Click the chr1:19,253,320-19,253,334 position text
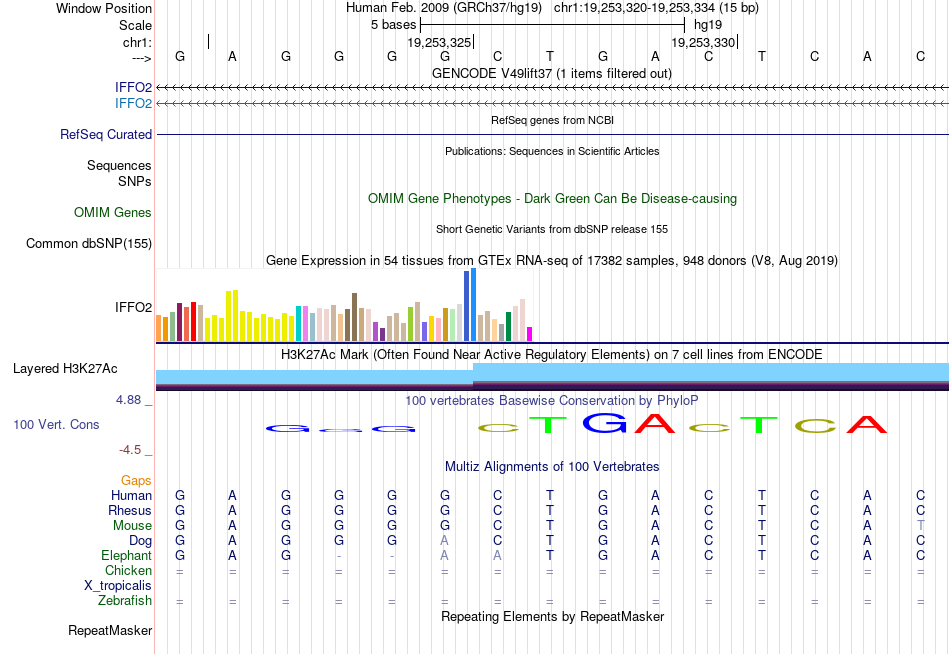950x654 pixels. click(656, 8)
